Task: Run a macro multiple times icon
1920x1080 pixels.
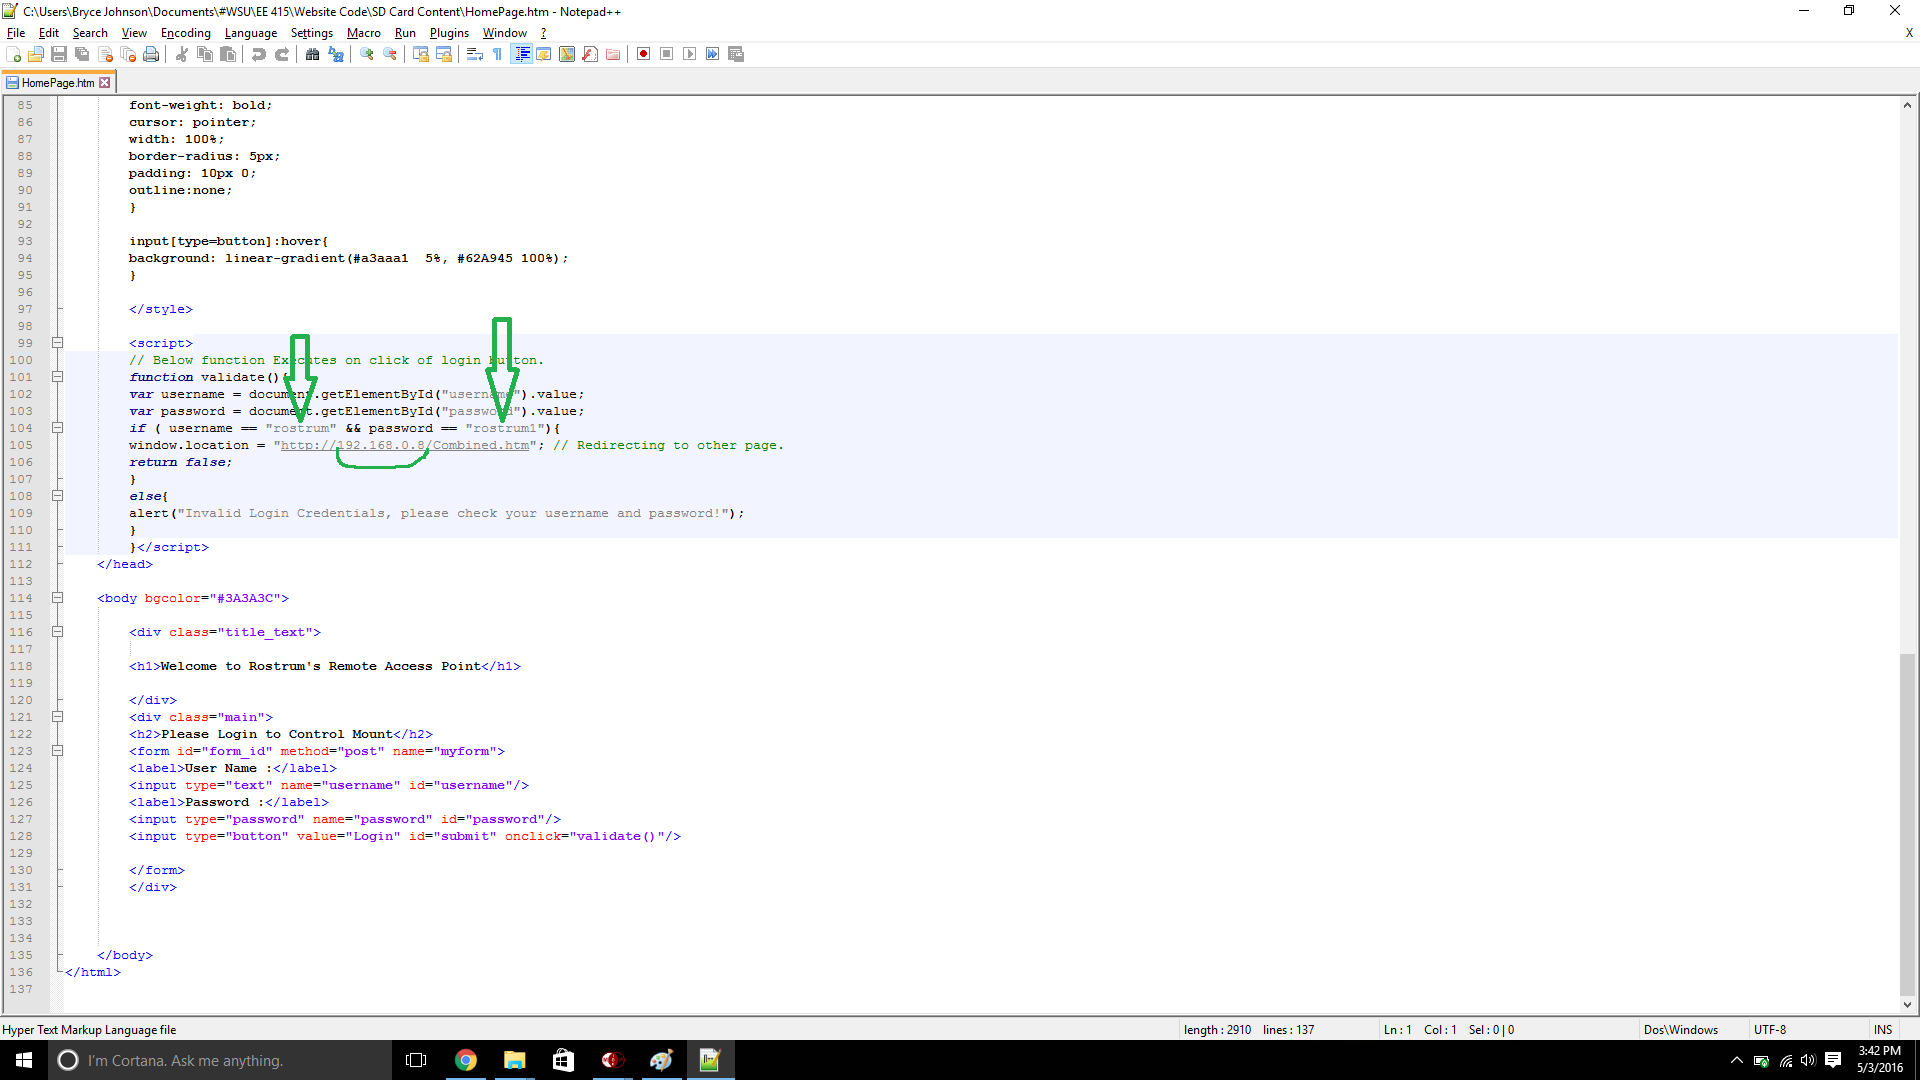Action: click(713, 54)
